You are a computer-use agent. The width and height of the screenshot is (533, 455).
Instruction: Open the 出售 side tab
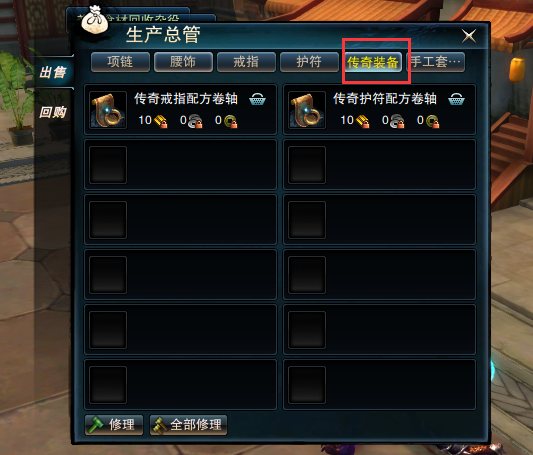pos(53,72)
